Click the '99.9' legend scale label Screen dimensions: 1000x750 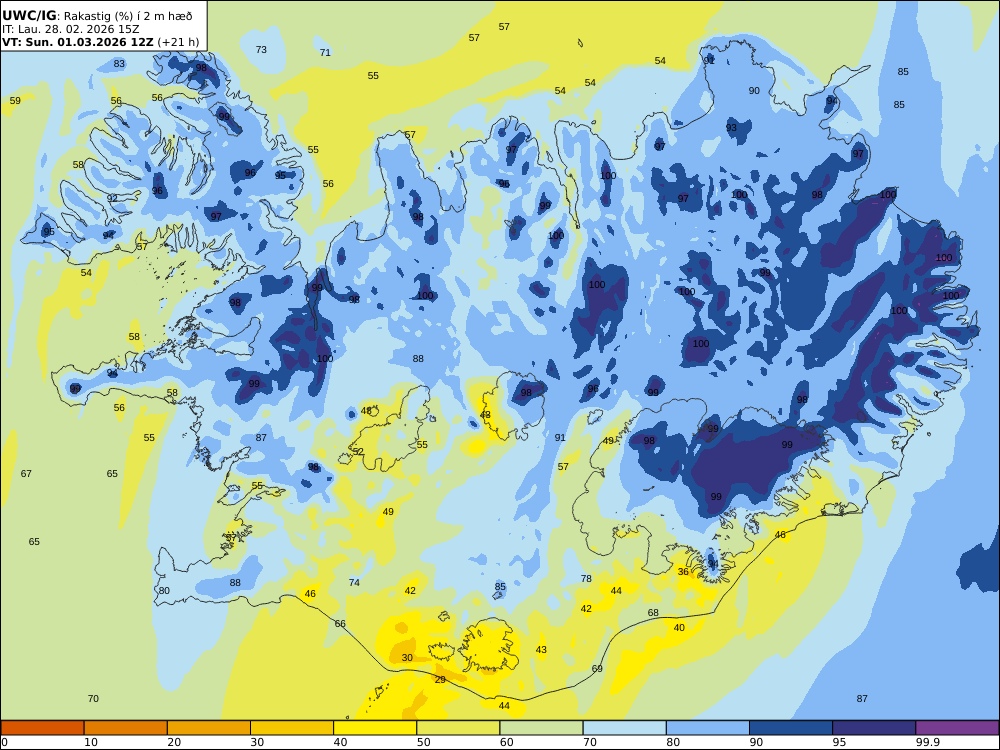(927, 742)
